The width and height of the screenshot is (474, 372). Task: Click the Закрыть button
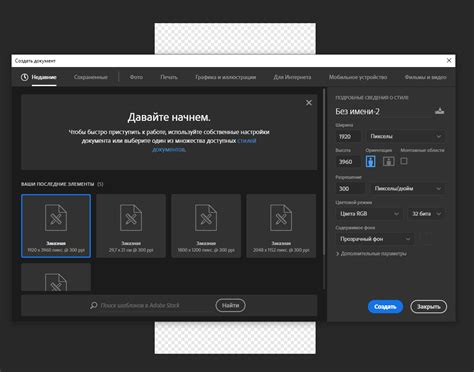429,307
